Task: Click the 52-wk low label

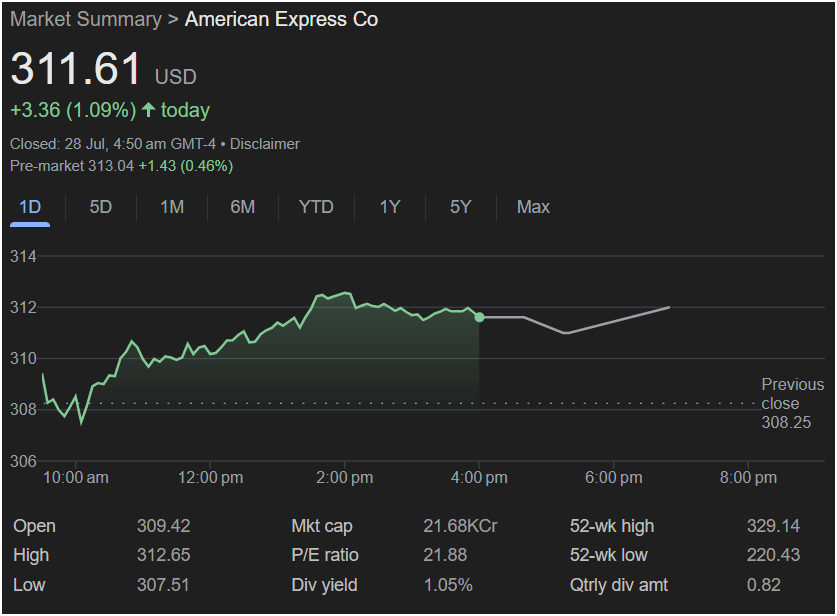Action: 609,555
